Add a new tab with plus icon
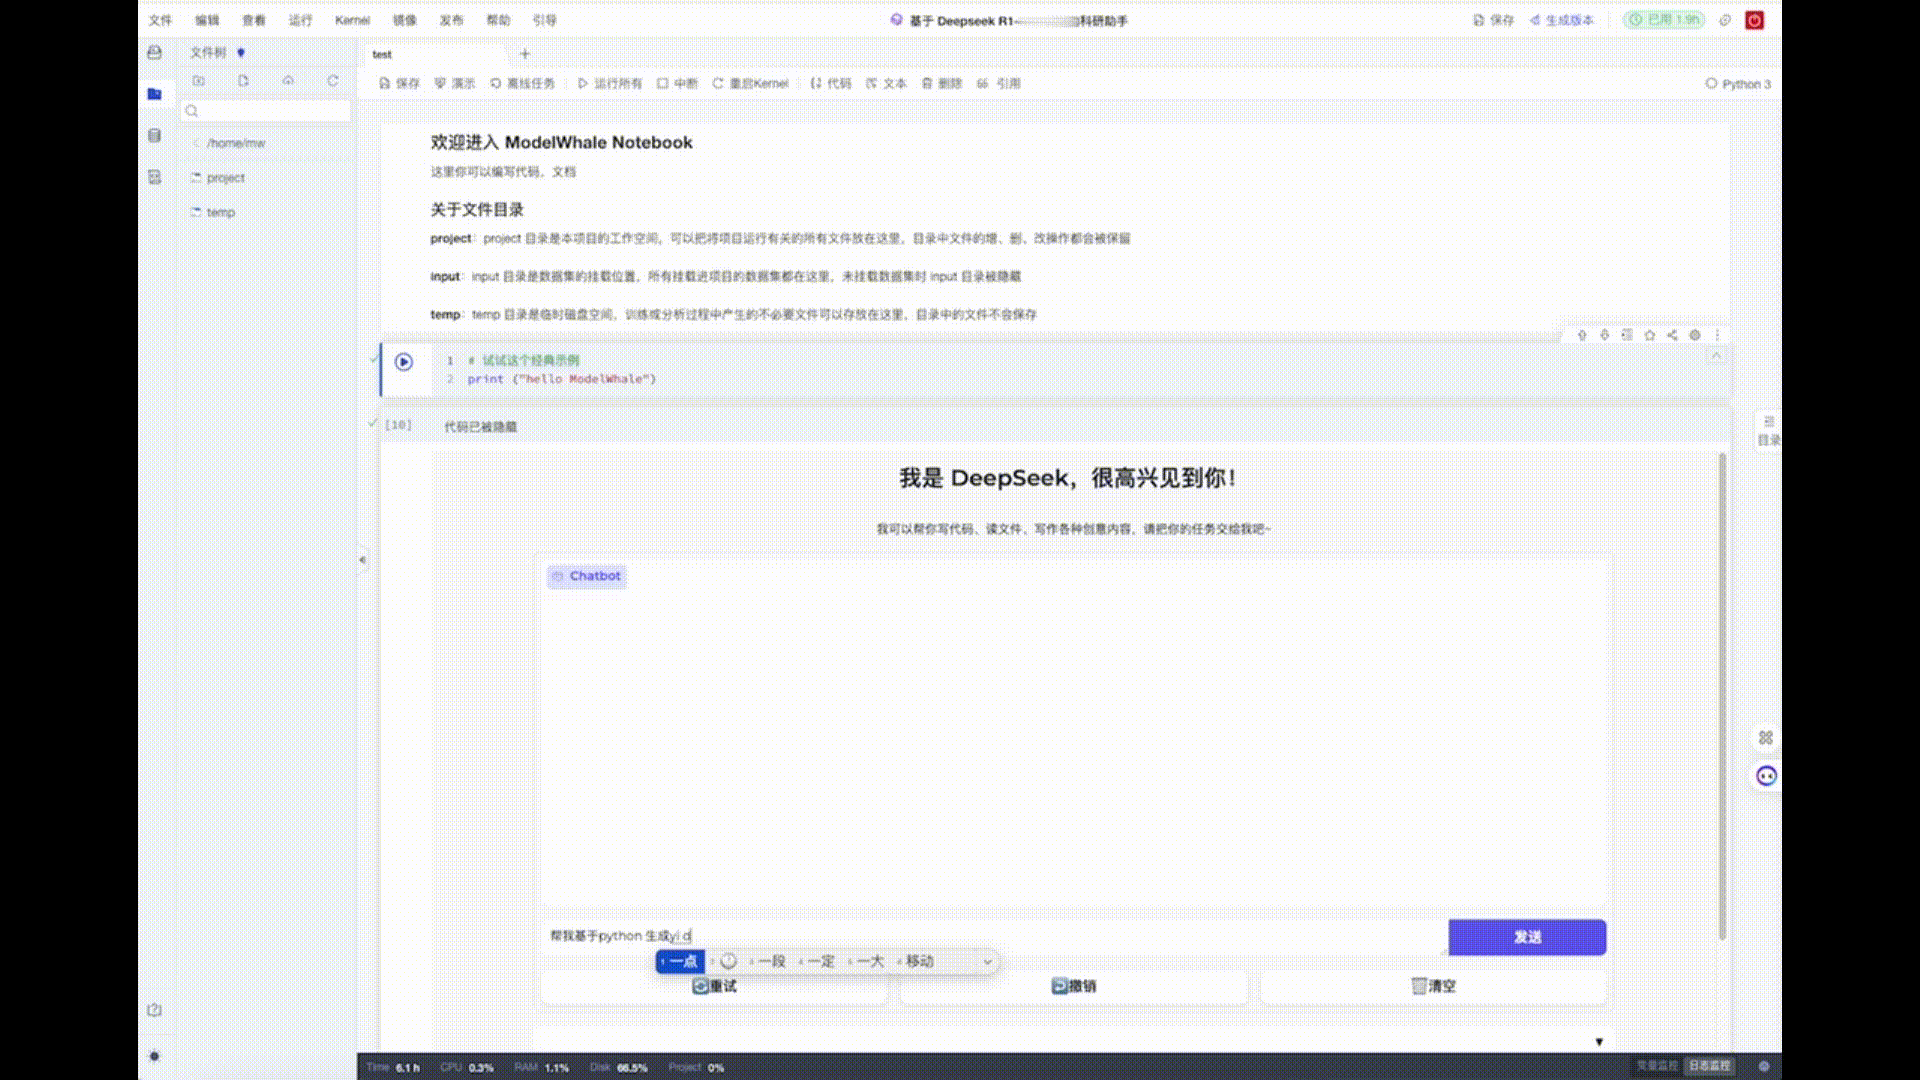This screenshot has height=1080, width=1920. (525, 54)
